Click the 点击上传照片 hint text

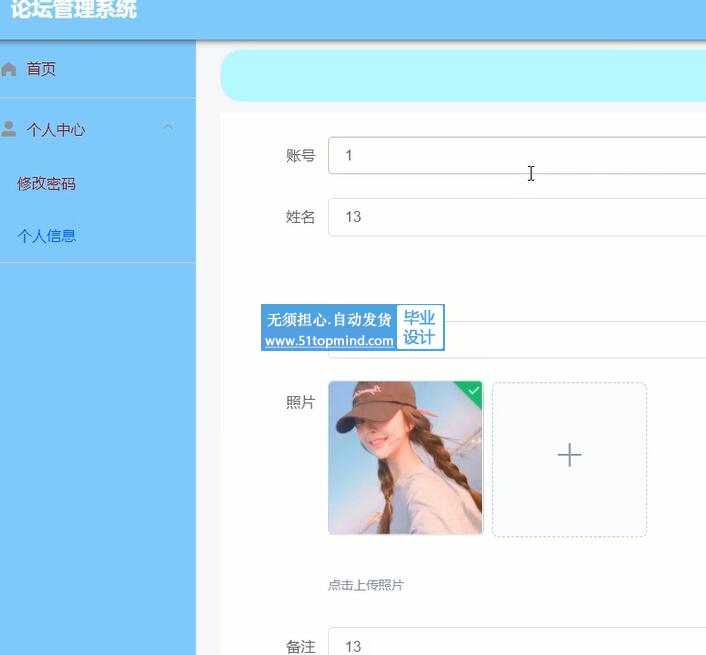tap(366, 585)
